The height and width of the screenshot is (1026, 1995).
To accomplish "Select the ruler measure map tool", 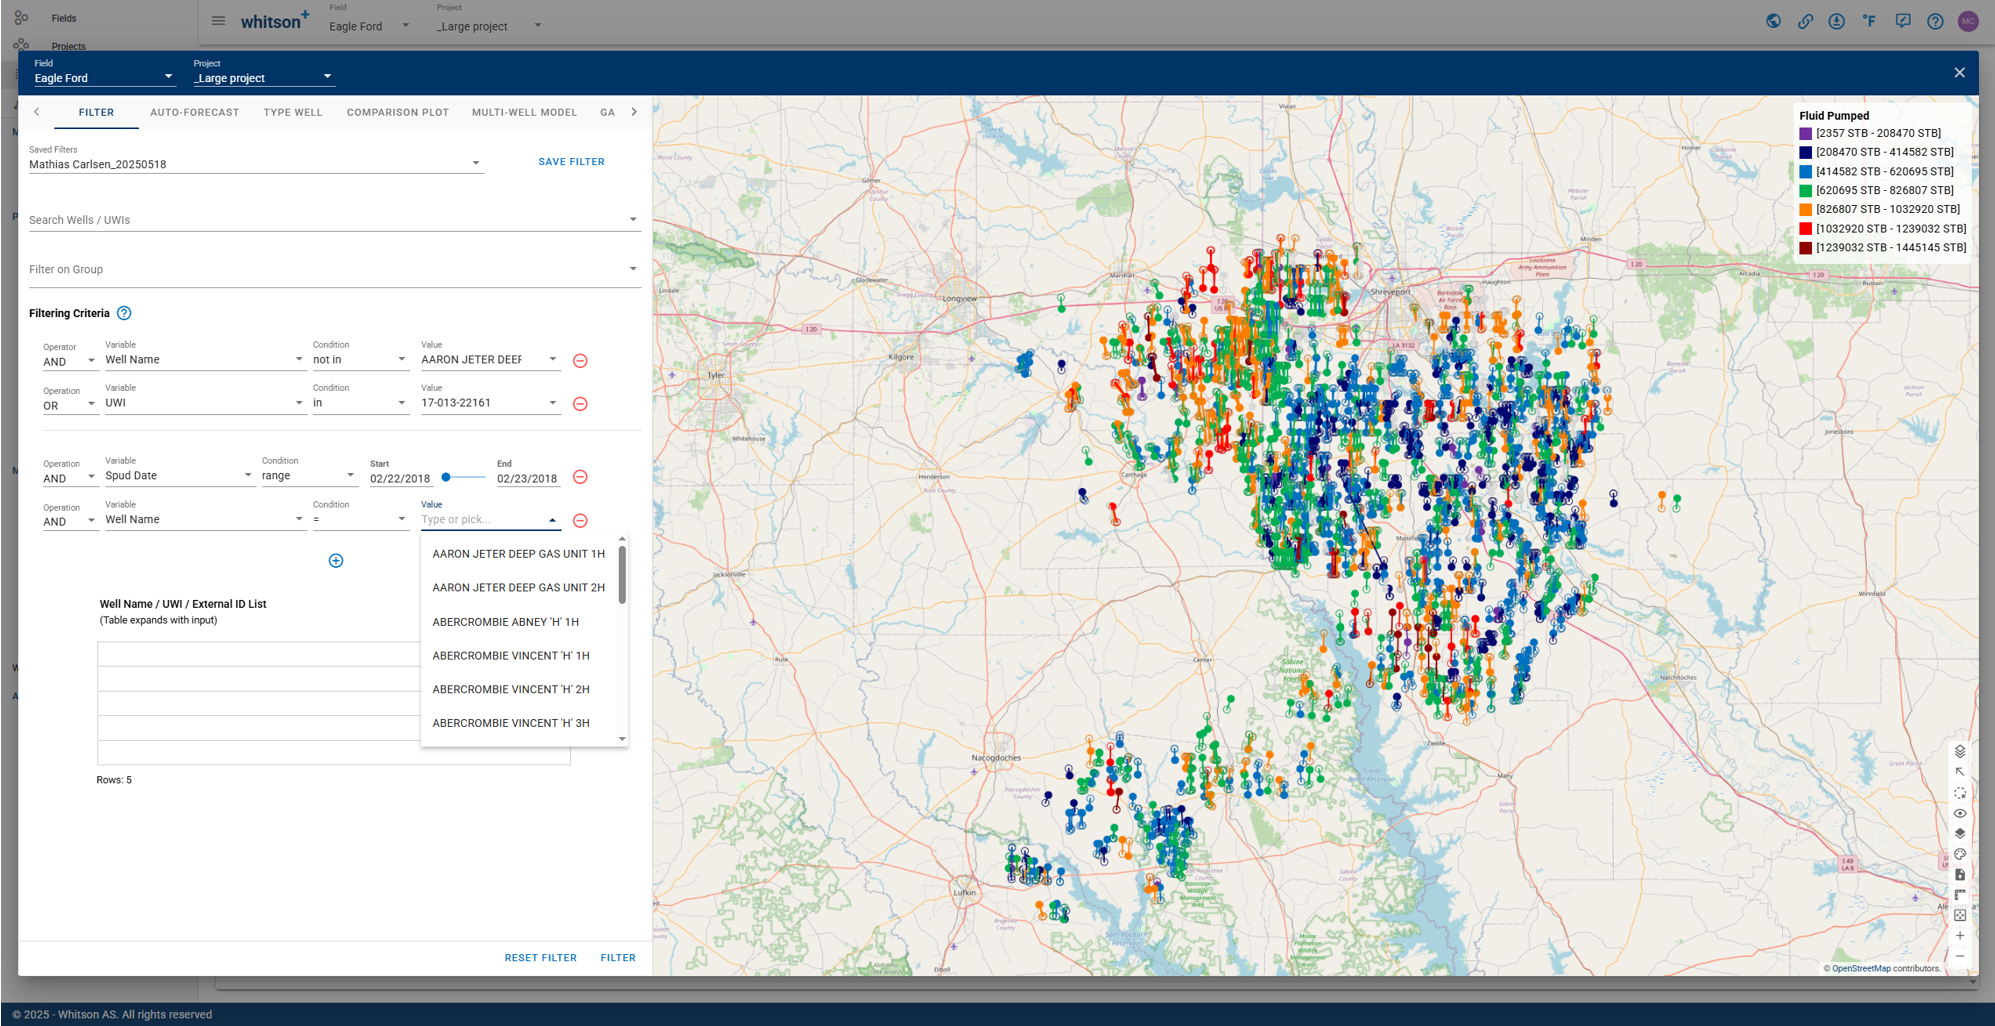I will click(1960, 895).
